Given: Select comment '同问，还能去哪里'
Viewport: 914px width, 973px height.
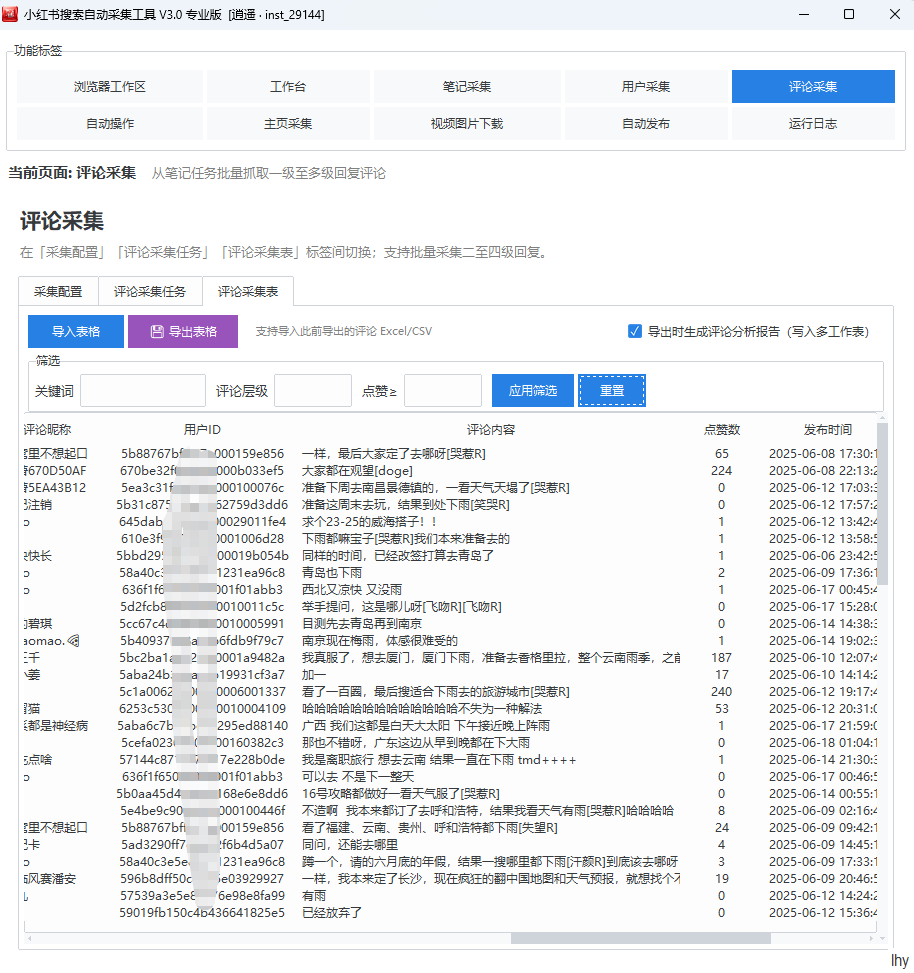Looking at the screenshot, I should coord(350,845).
